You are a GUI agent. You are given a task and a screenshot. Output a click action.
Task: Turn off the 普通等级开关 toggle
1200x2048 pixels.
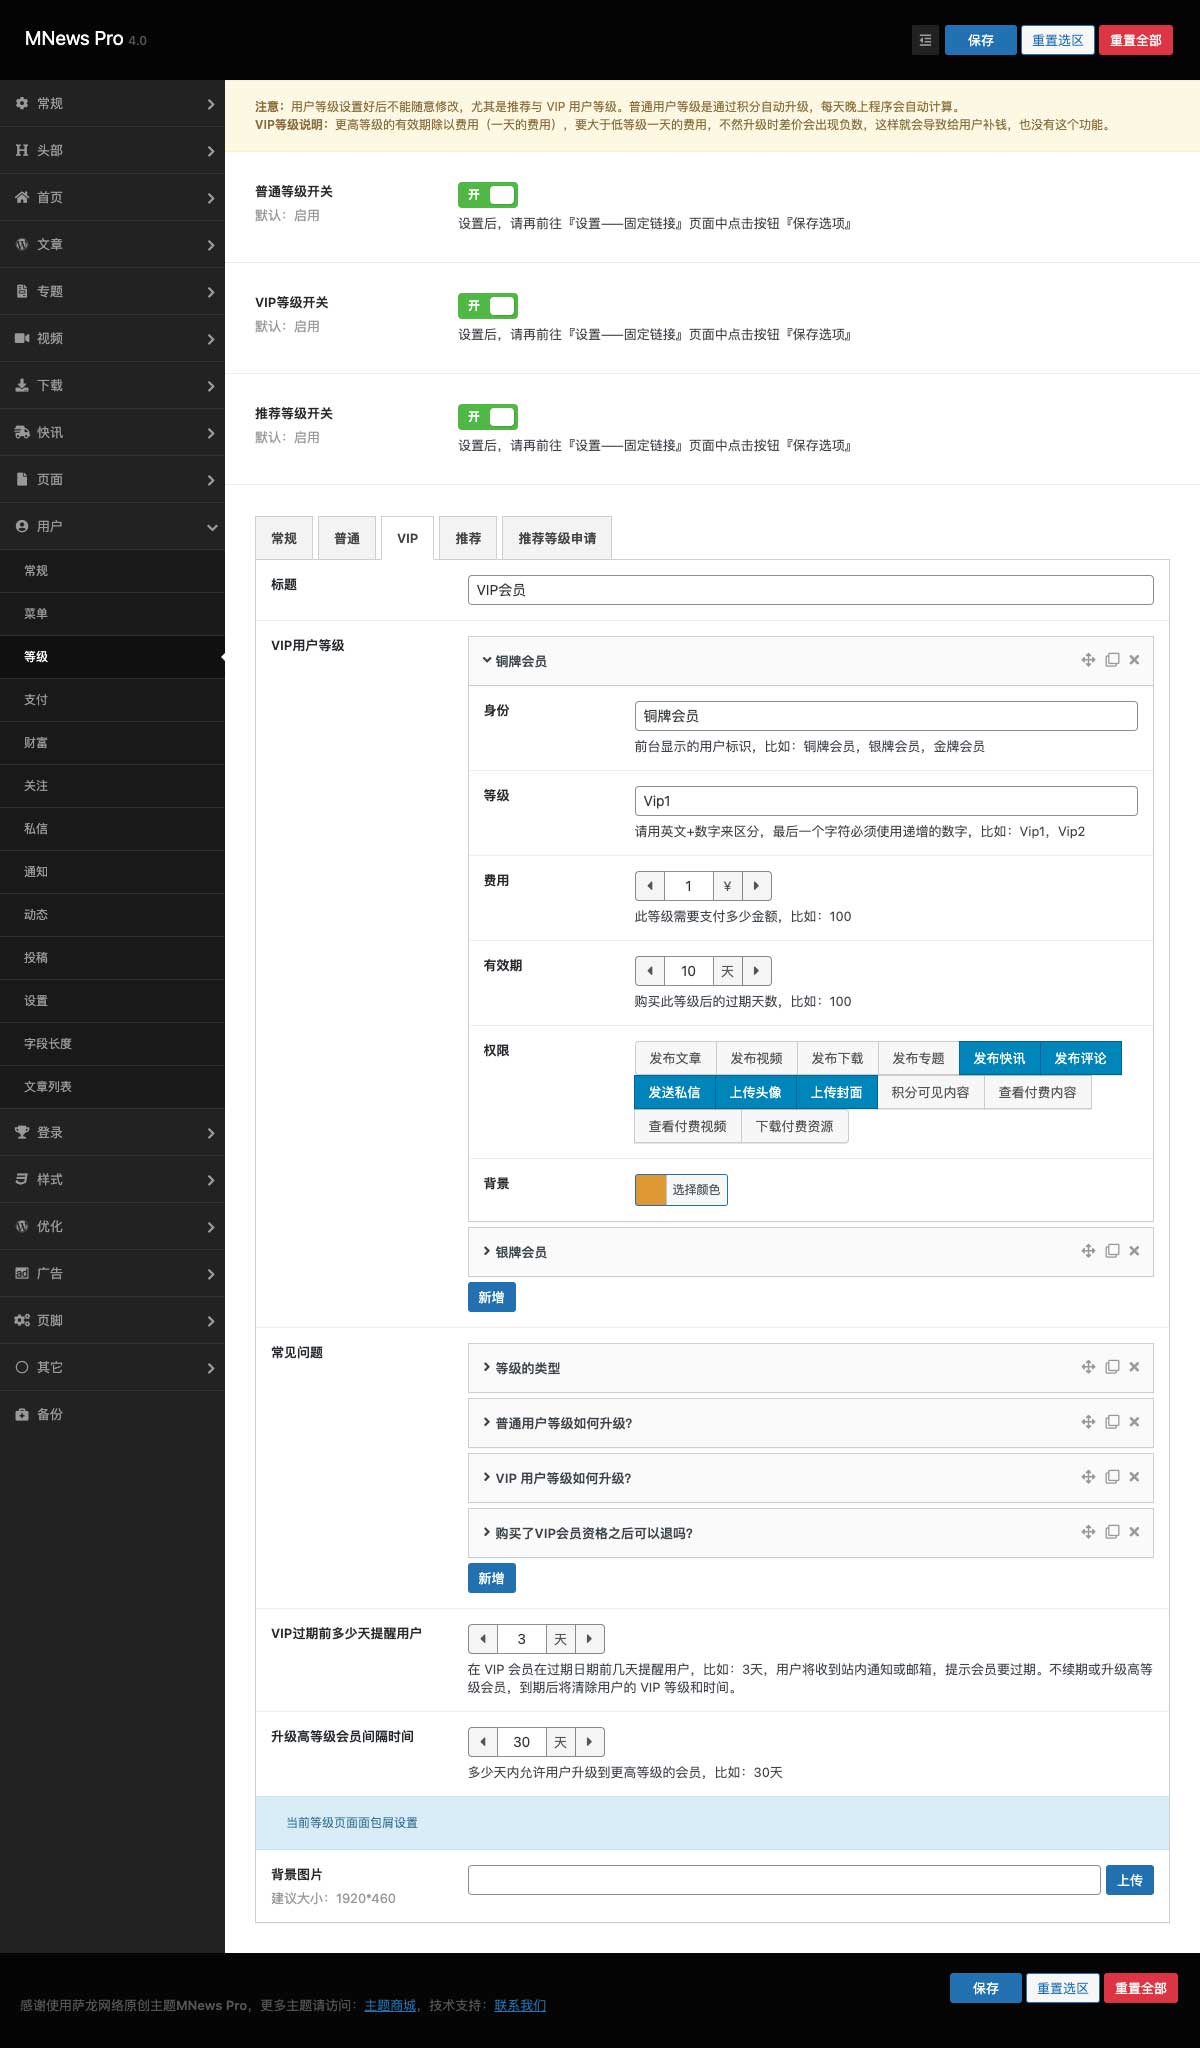[488, 195]
